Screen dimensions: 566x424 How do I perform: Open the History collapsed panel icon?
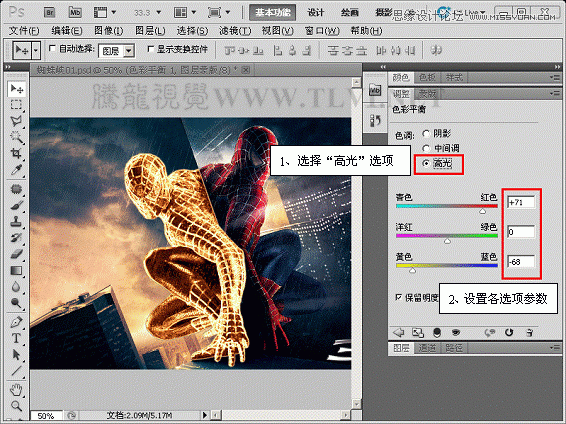pyautogui.click(x=375, y=120)
